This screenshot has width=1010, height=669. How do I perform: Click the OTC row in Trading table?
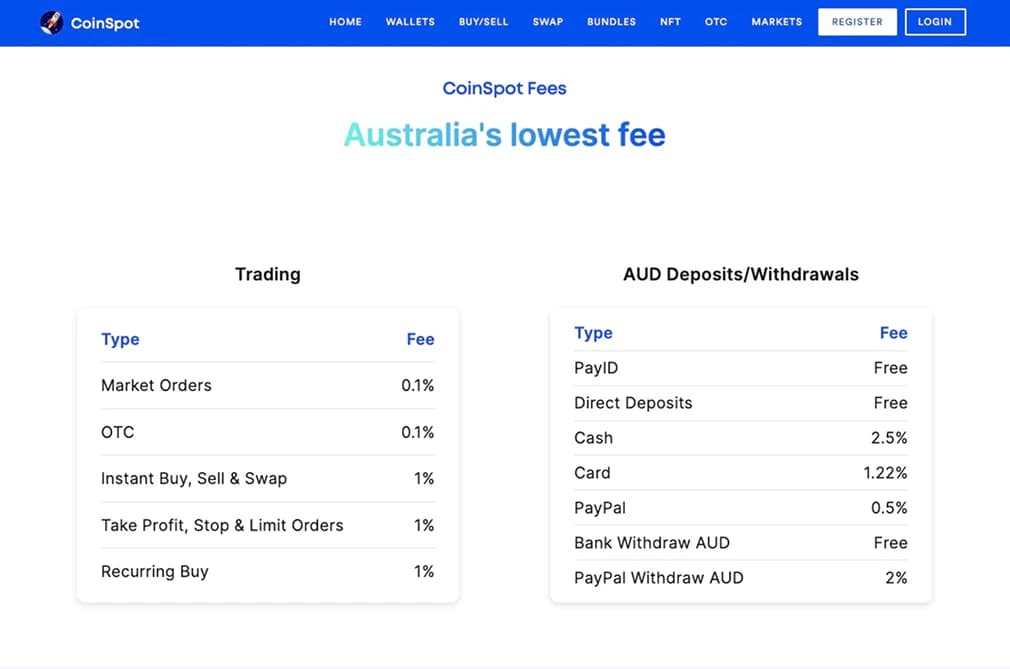click(267, 432)
